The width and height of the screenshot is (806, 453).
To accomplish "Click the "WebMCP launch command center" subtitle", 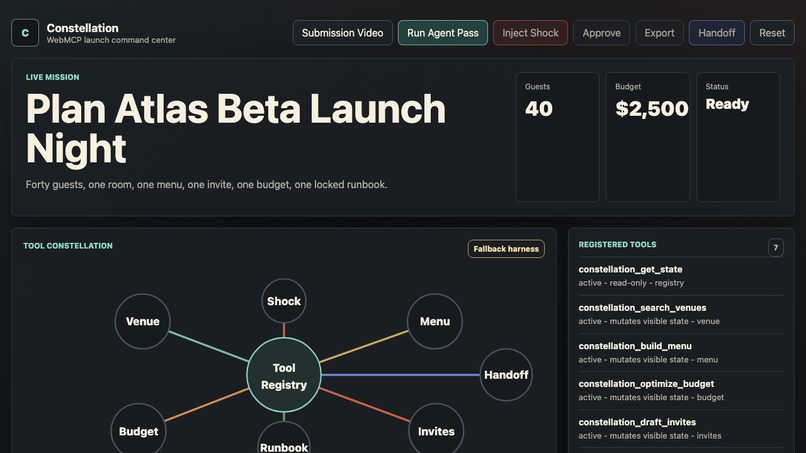I will (x=111, y=40).
